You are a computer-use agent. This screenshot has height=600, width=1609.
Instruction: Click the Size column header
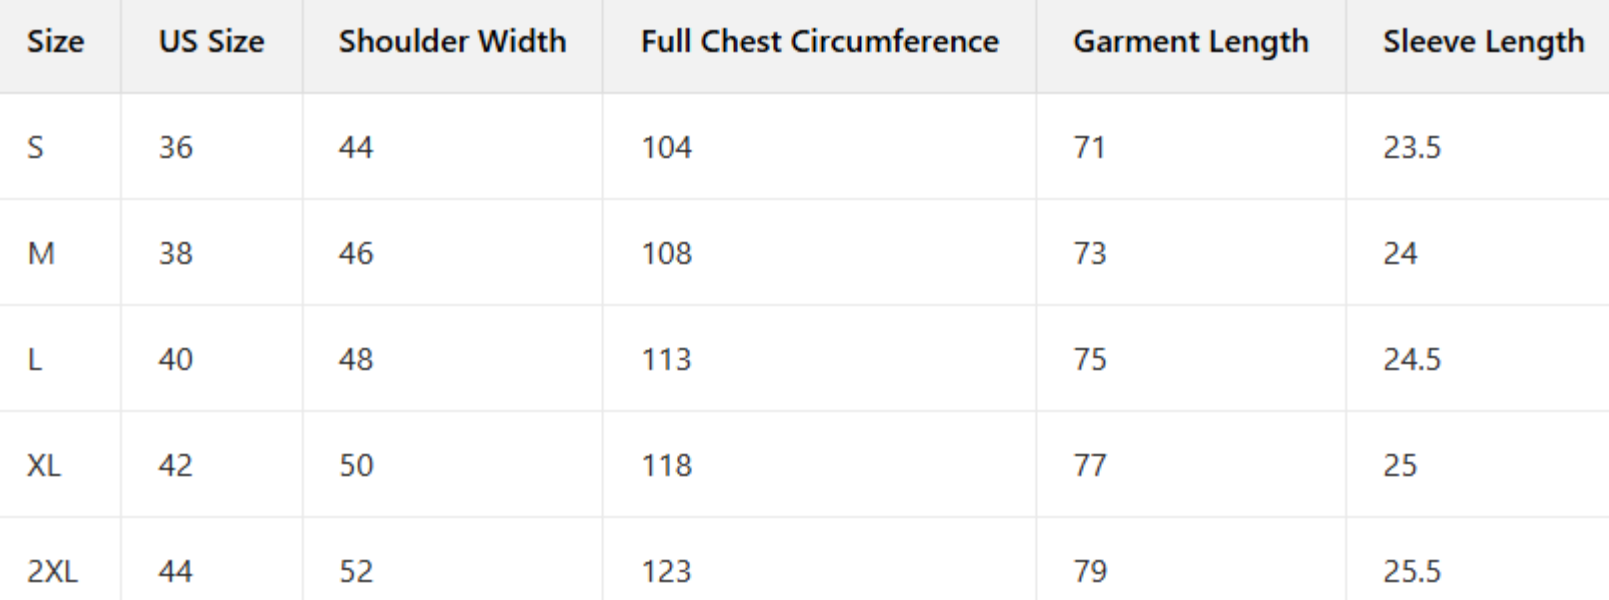tap(56, 42)
